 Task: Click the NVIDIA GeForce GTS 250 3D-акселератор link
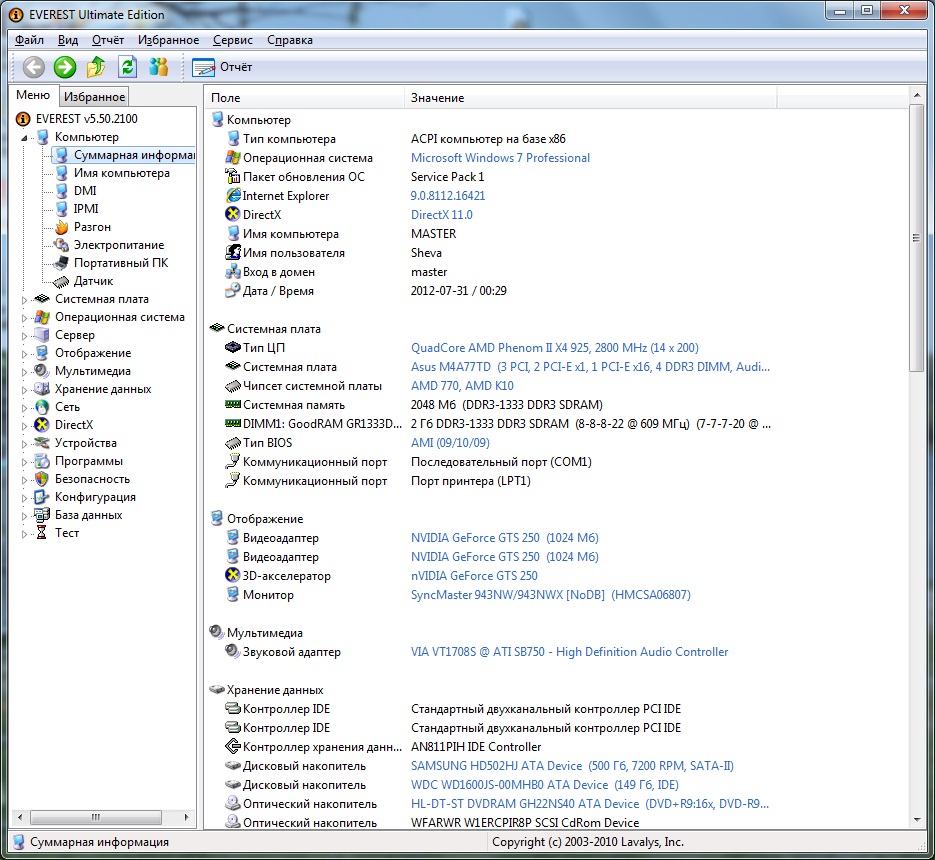coord(474,576)
